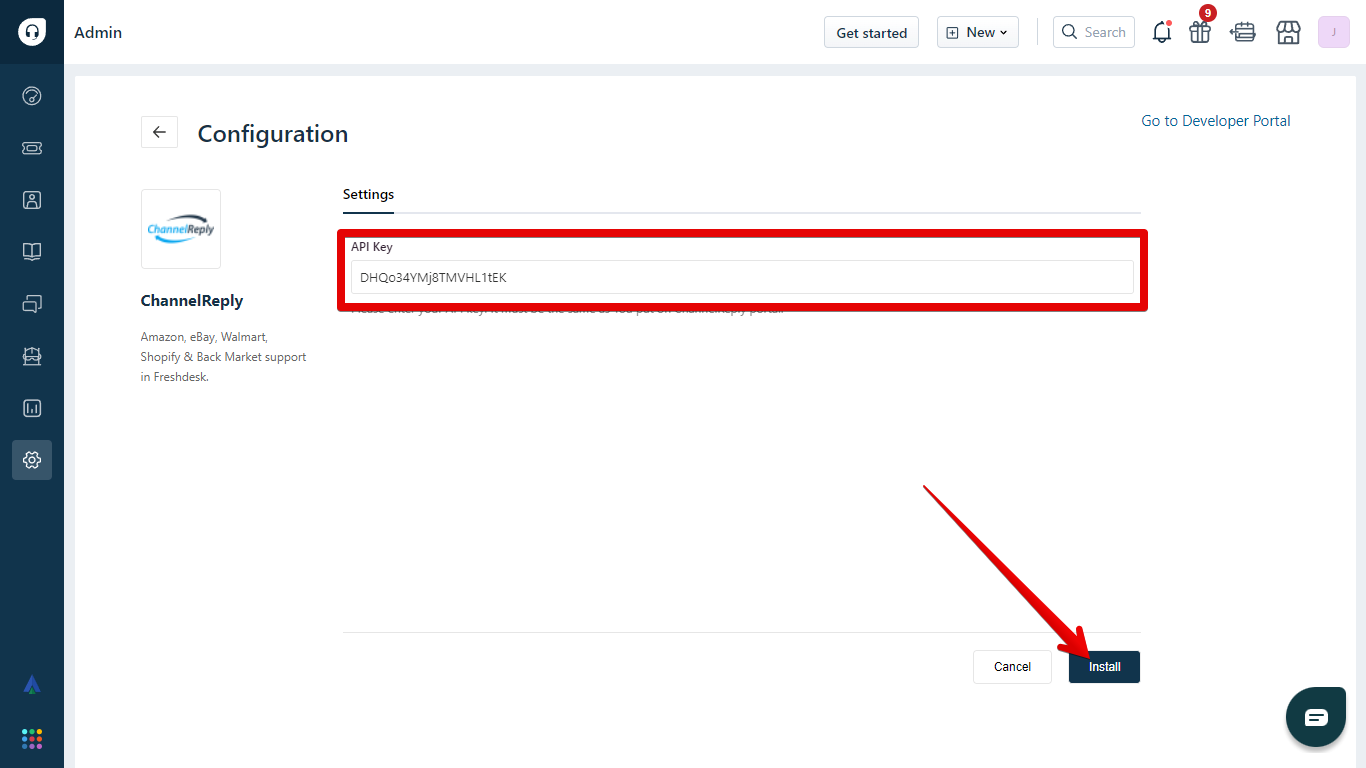1366x768 pixels.
Task: Expand the New dropdown
Action: click(978, 32)
